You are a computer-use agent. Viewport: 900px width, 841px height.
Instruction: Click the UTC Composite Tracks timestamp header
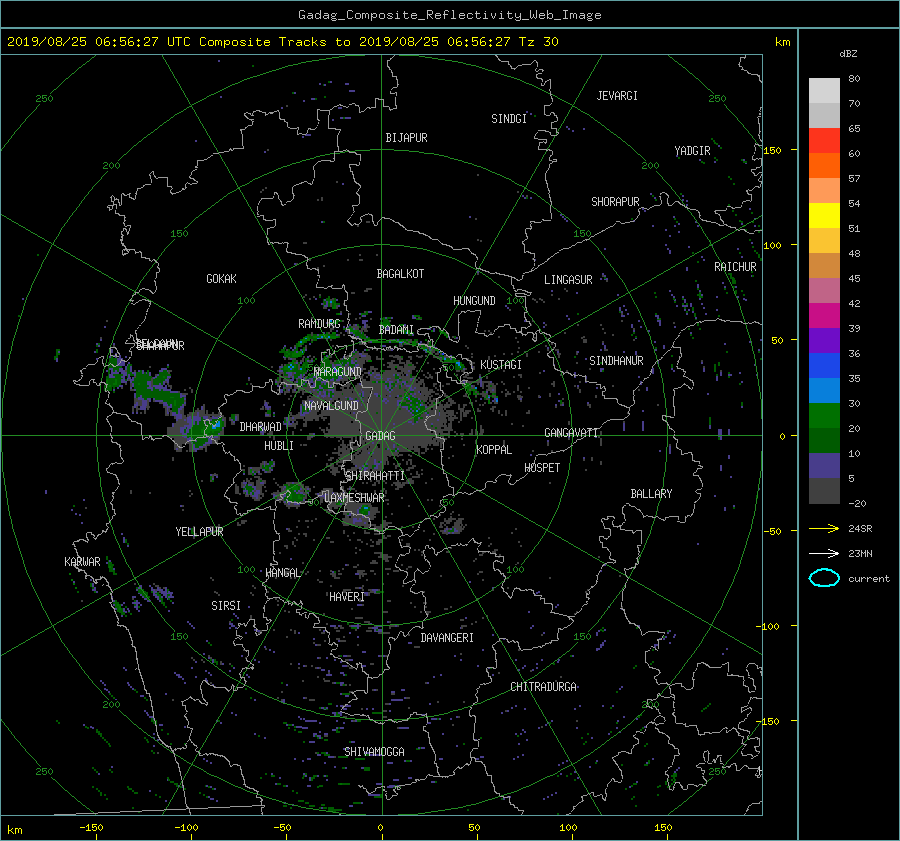point(282,42)
